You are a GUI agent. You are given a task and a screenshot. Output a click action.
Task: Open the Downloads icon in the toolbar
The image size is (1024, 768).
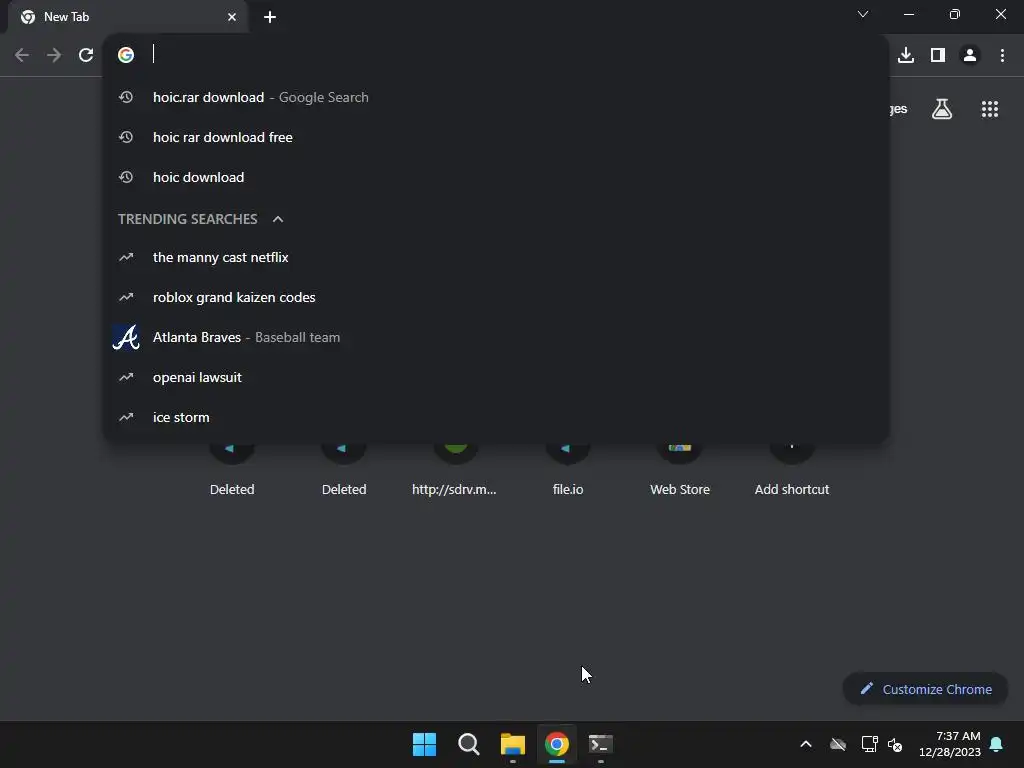tap(906, 56)
